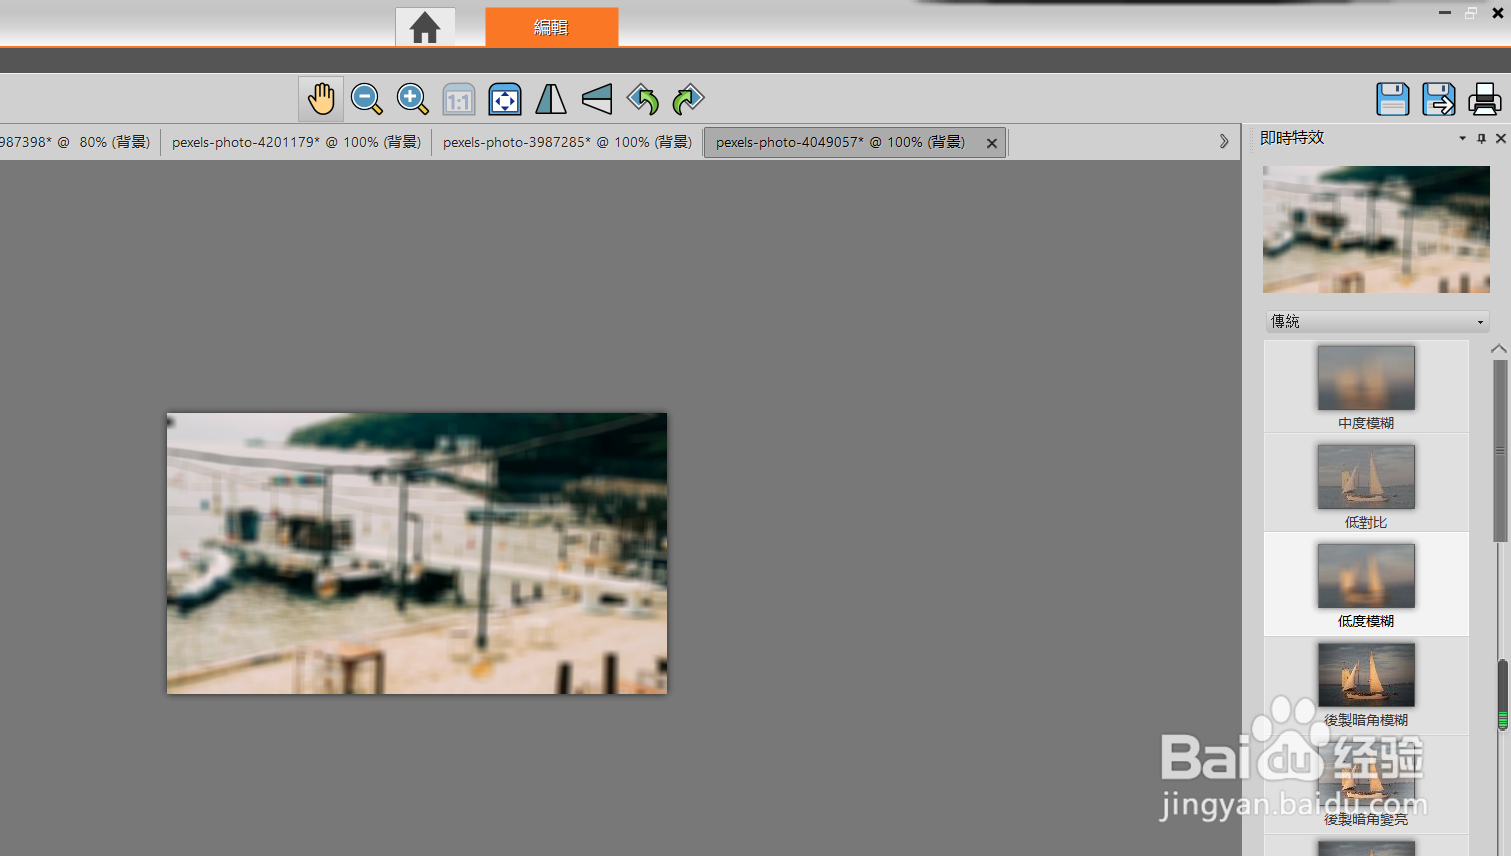Set view to 1:1 actual size
1511x856 pixels.
(459, 99)
